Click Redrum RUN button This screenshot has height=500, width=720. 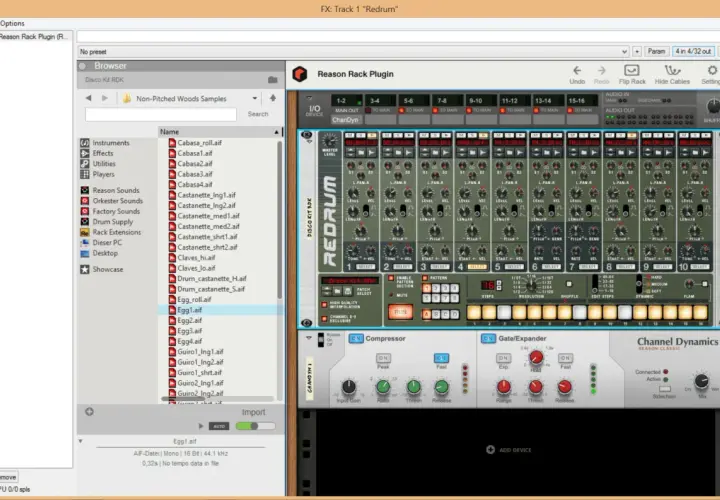(400, 312)
